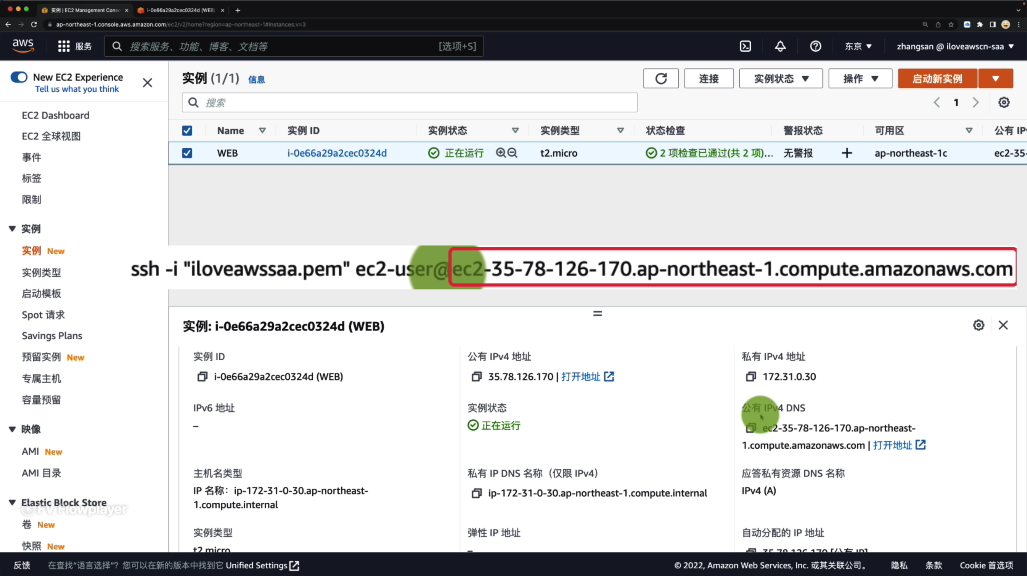This screenshot has width=1027, height=576.
Task: Sort by instance type column
Action: click(x=620, y=131)
